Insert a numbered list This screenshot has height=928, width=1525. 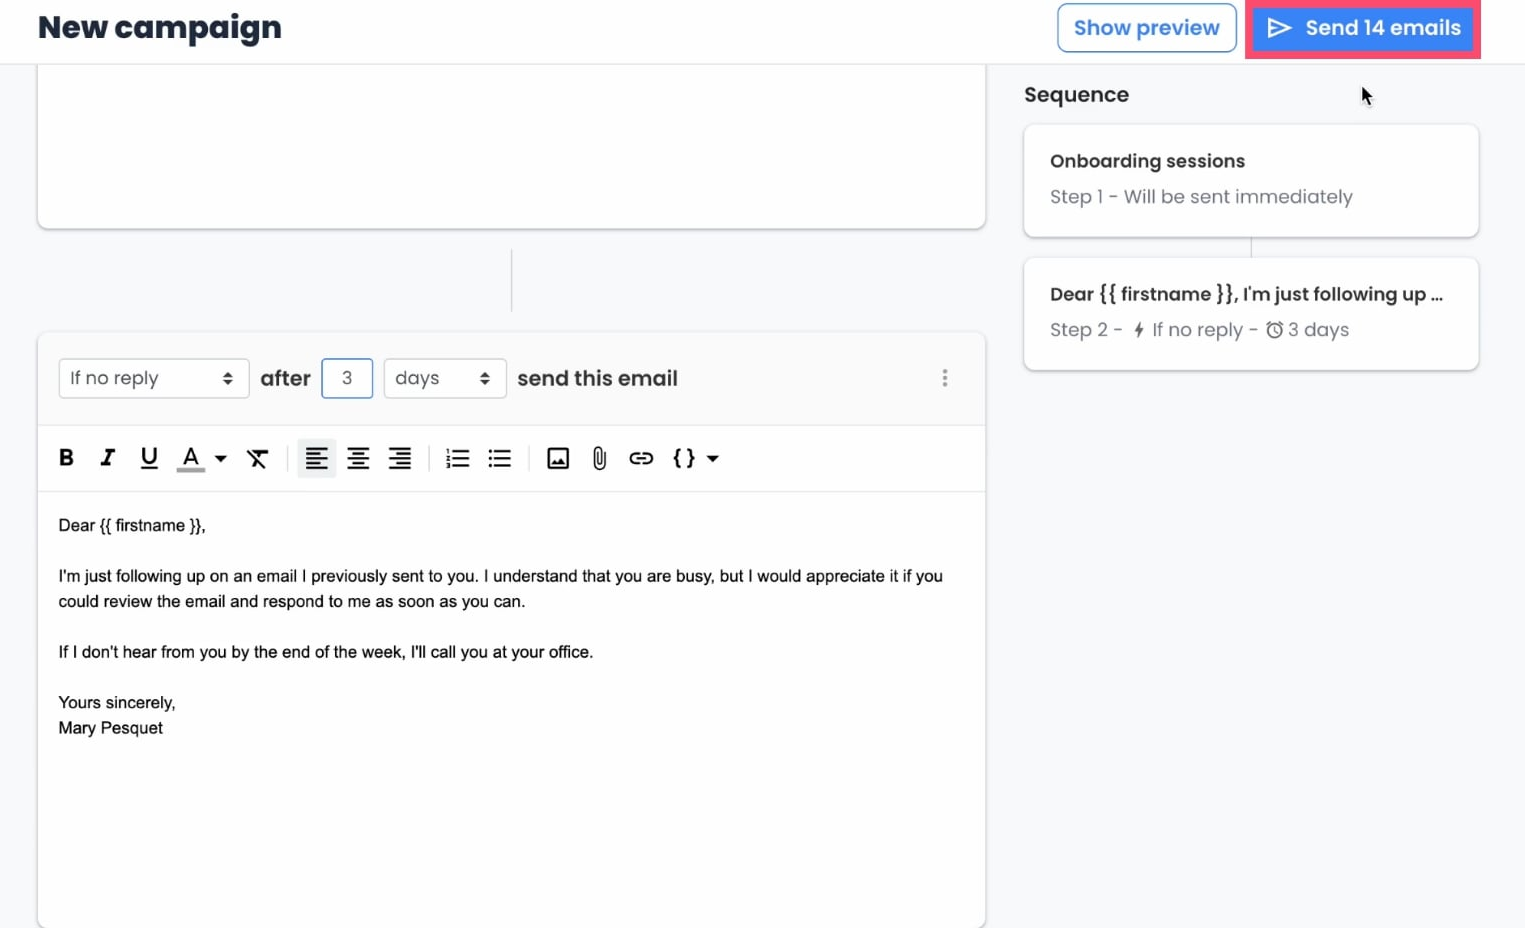(x=457, y=458)
